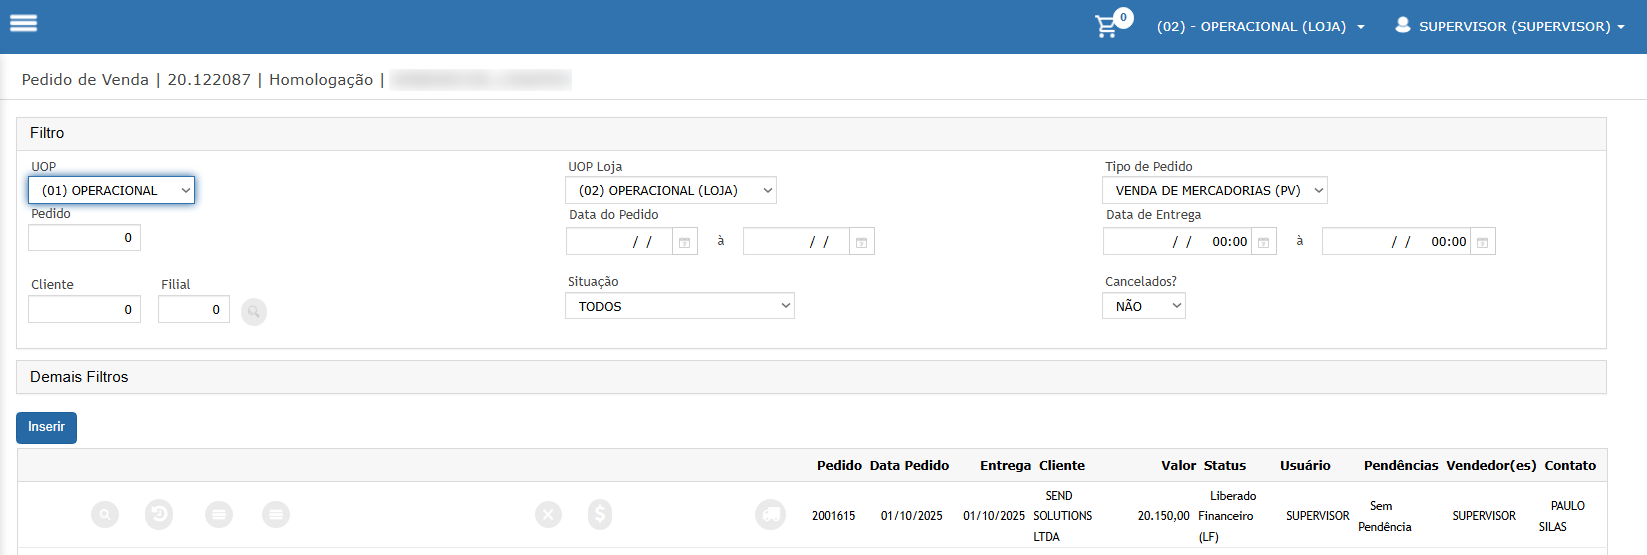Click the delivery truck icon for order 2001615
Screen dimensions: 1647x555
click(x=770, y=515)
